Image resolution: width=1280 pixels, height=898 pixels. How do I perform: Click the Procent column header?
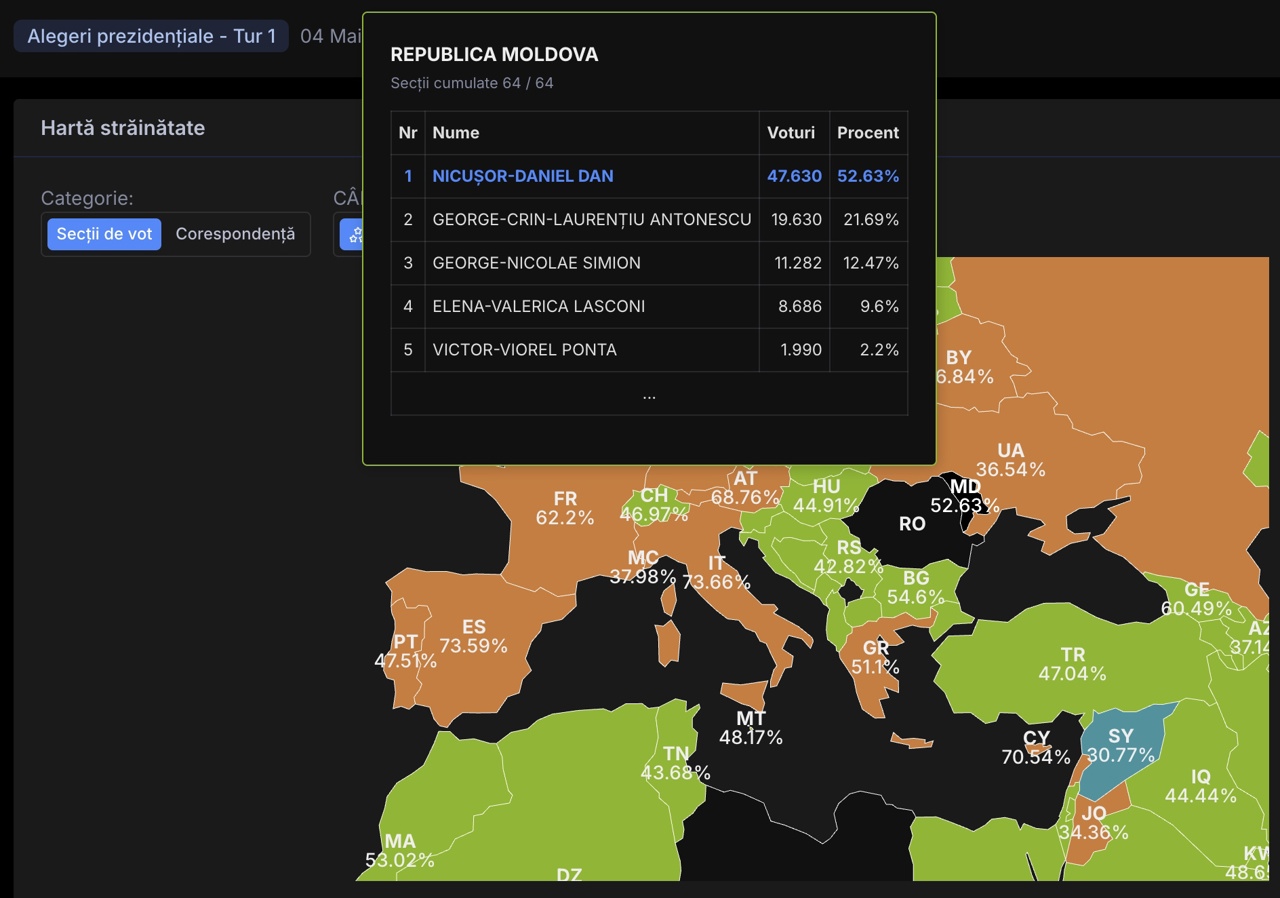point(867,133)
